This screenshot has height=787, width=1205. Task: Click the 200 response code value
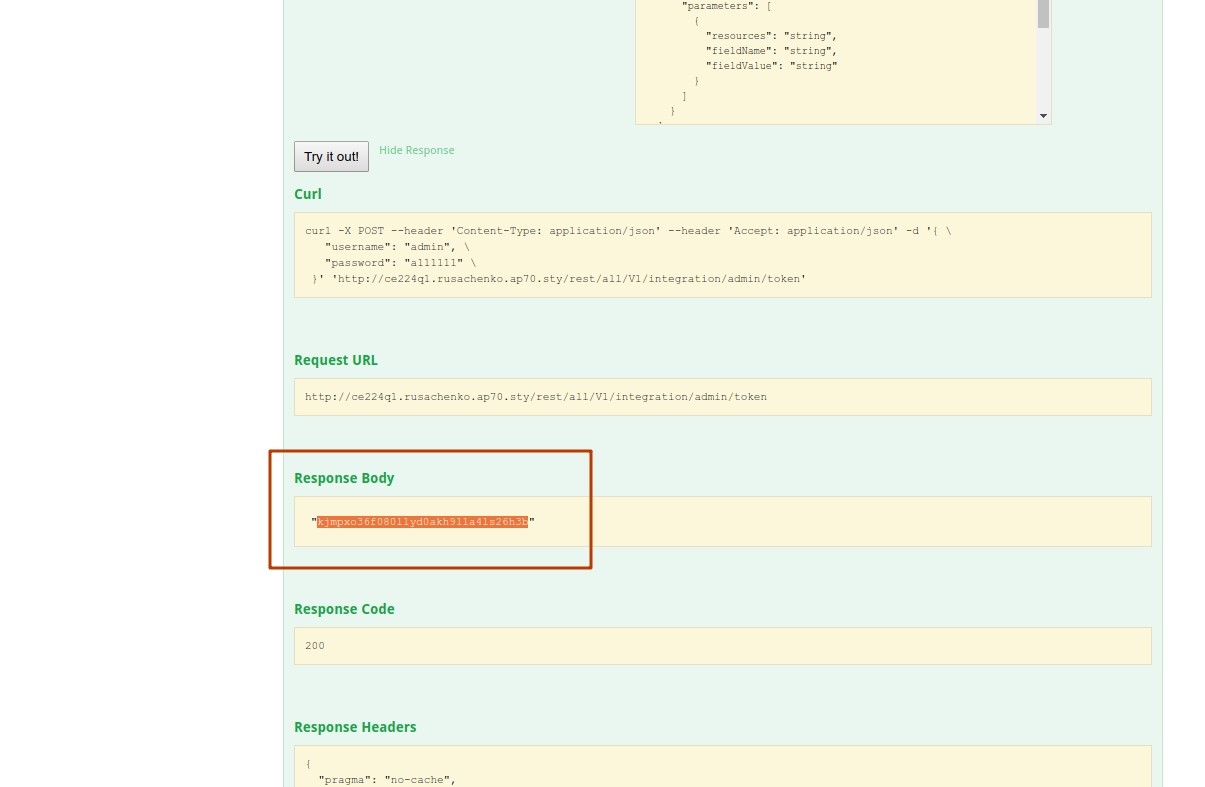click(x=315, y=646)
